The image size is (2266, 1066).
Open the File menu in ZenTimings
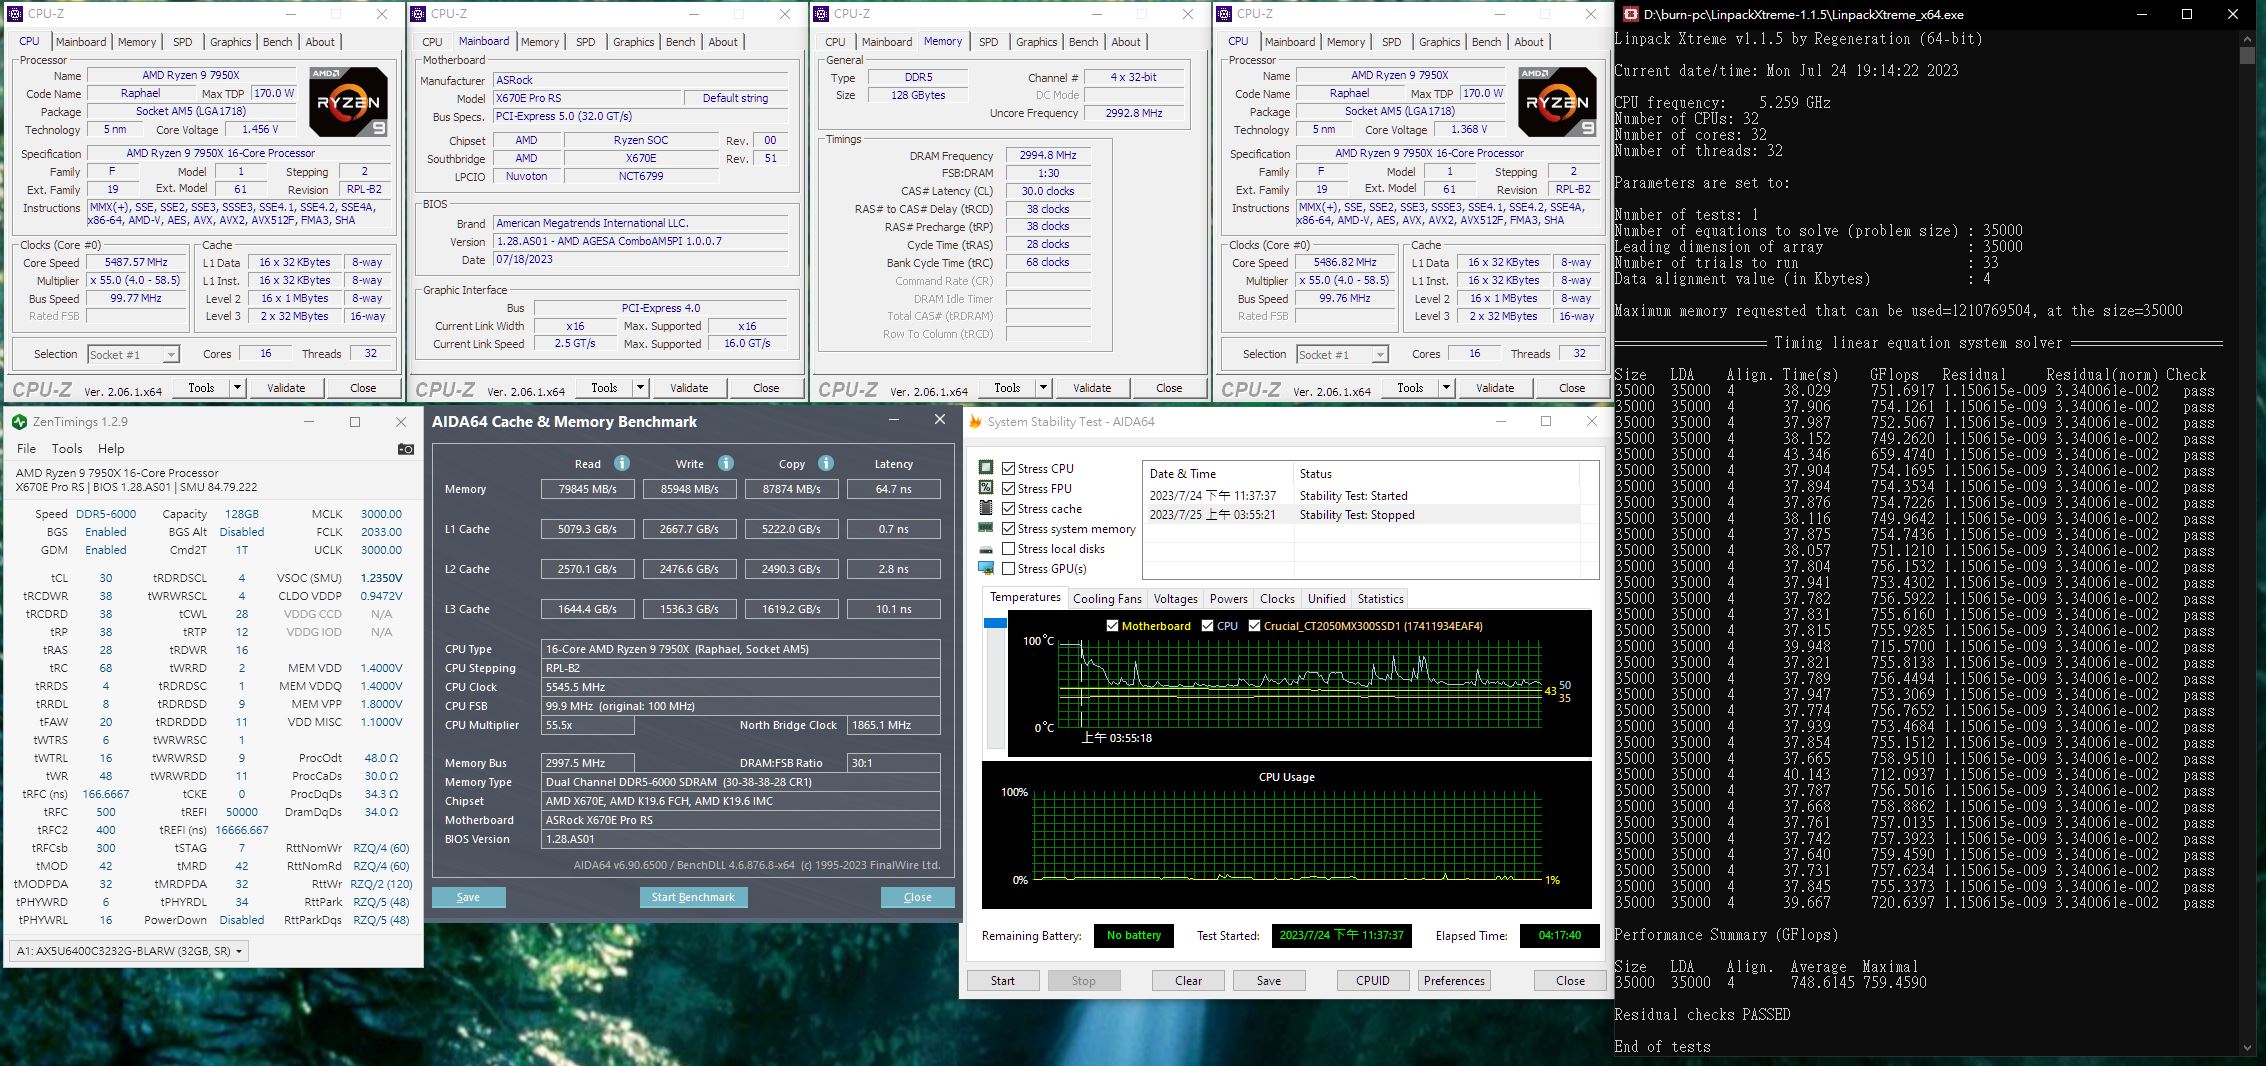click(26, 448)
